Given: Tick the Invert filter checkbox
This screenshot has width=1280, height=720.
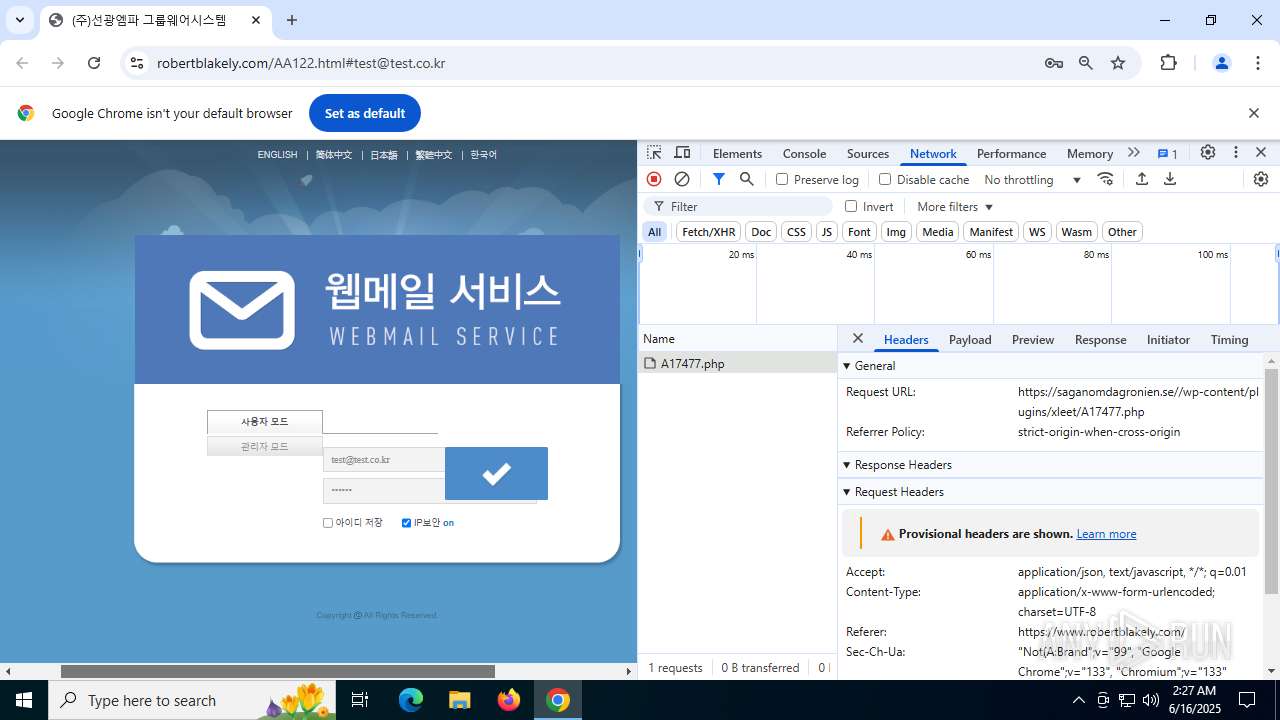Looking at the screenshot, I should click(x=851, y=206).
